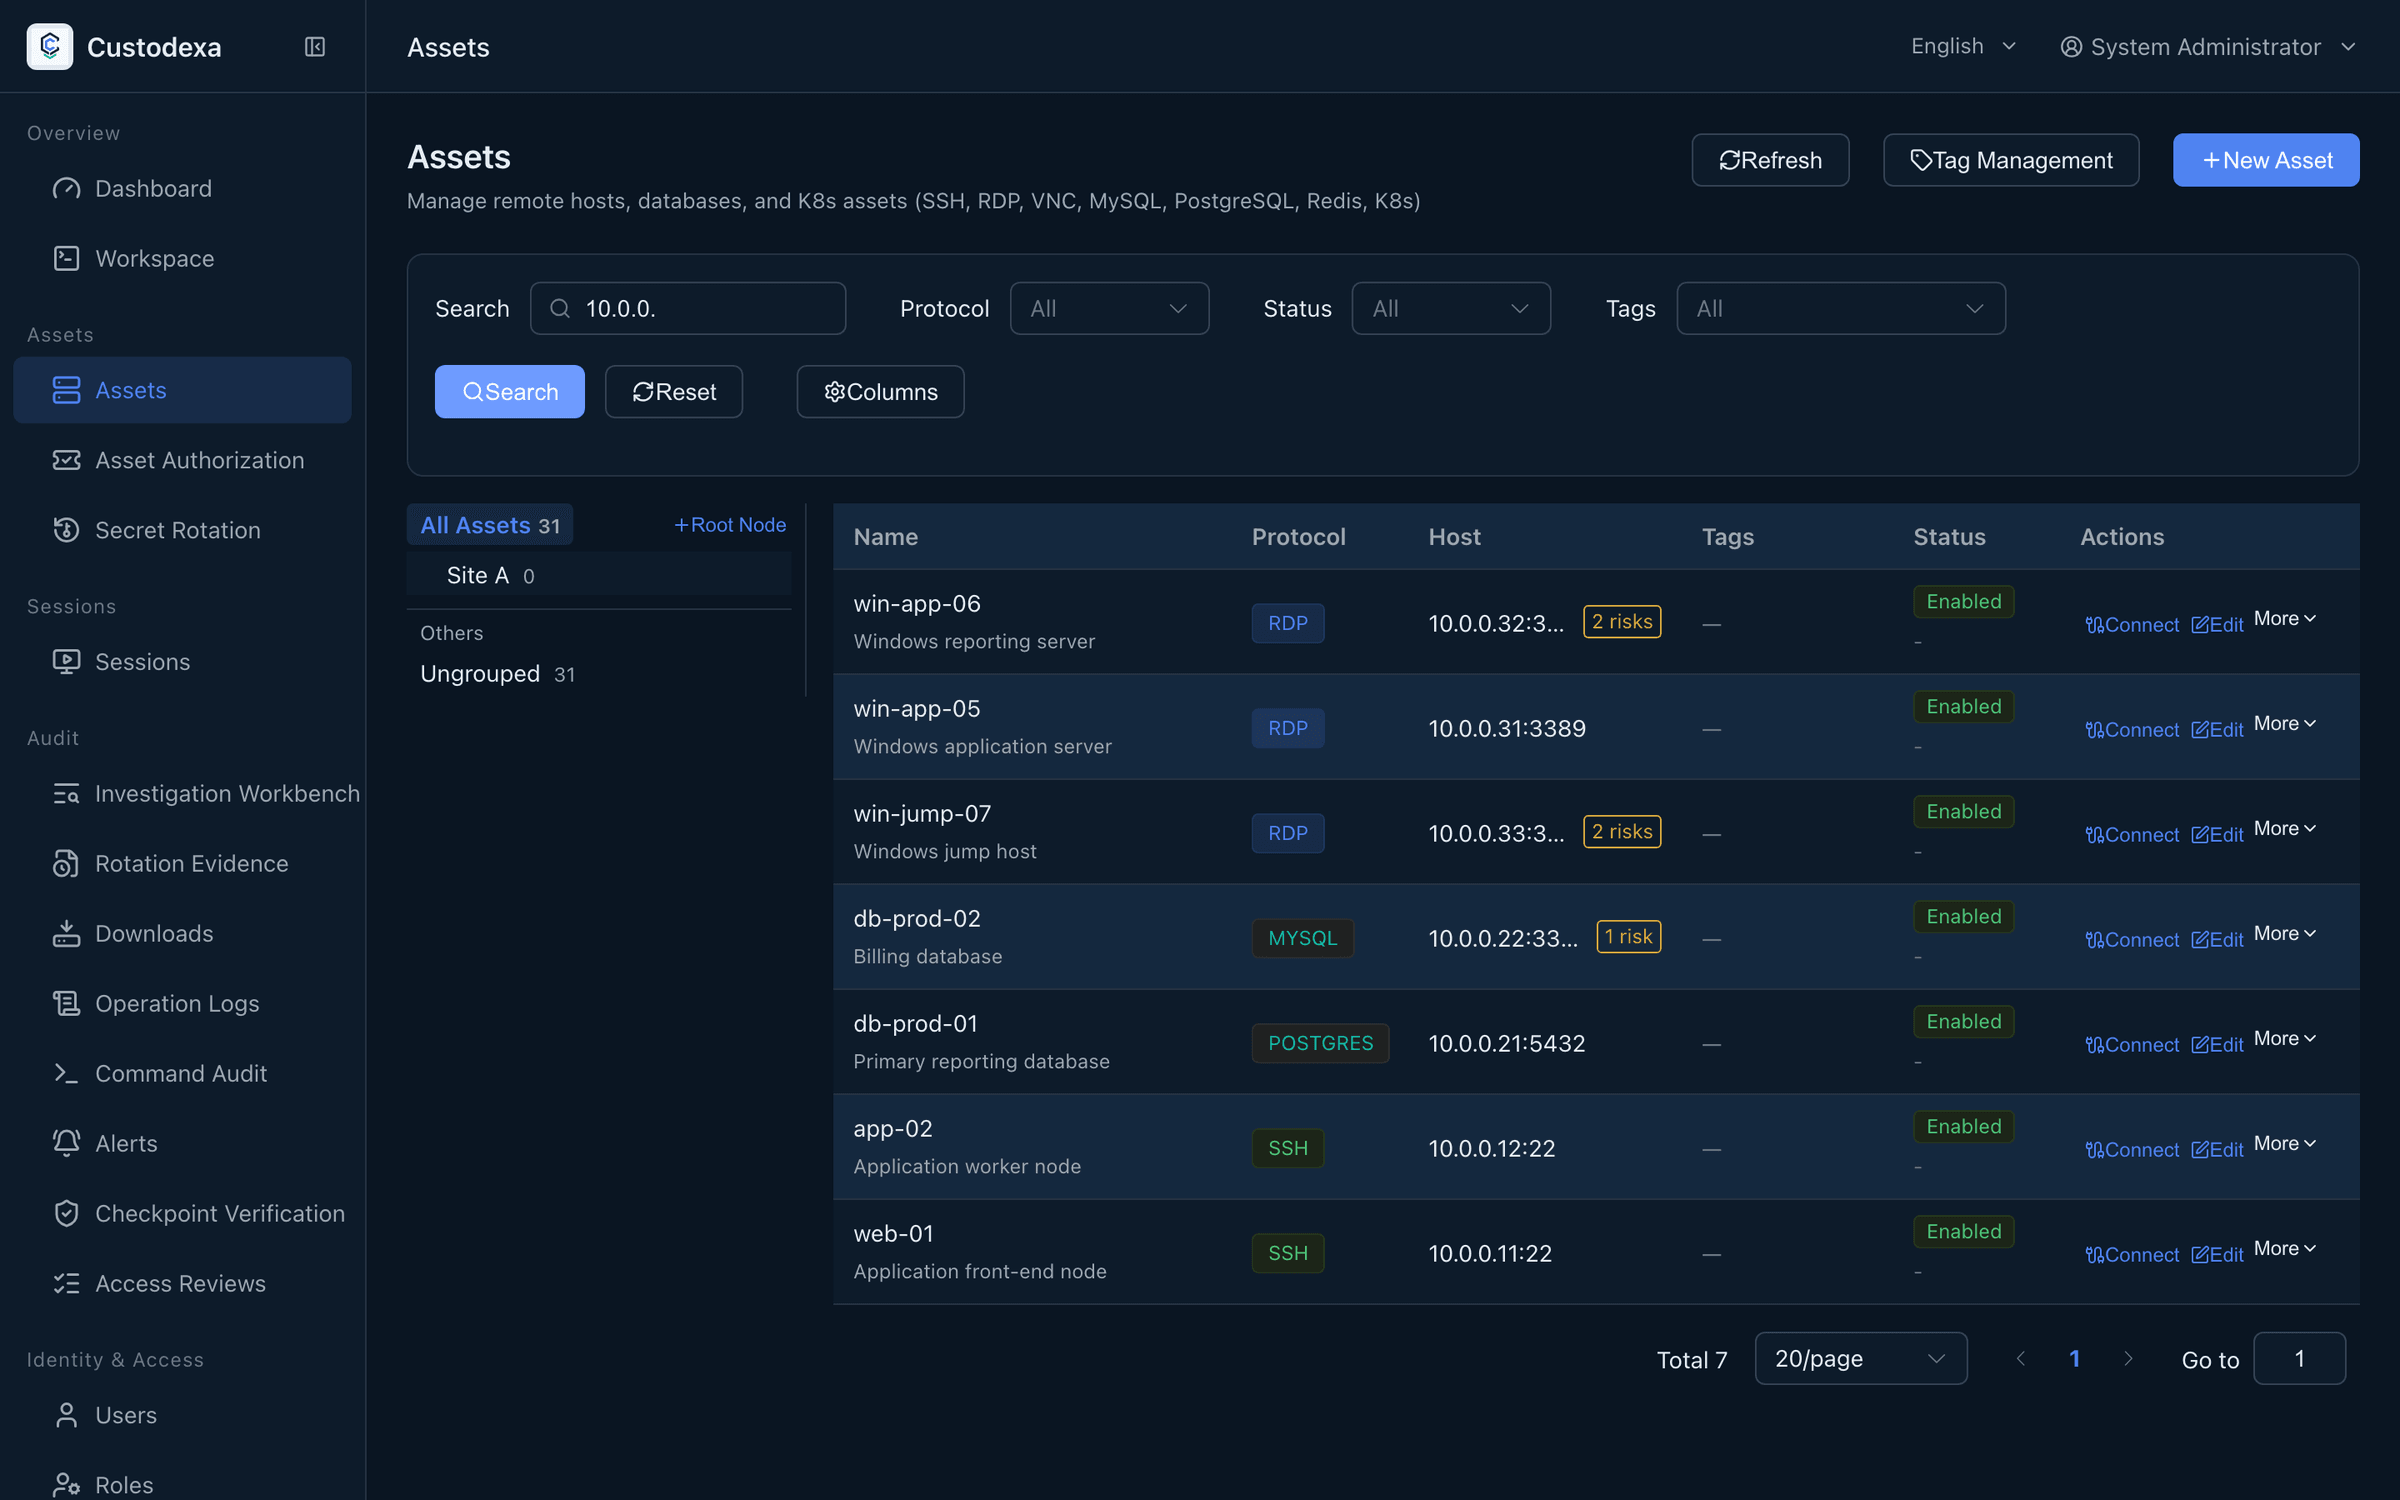2400x1500 pixels.
Task: Open Operation Logs
Action: pos(182,1003)
